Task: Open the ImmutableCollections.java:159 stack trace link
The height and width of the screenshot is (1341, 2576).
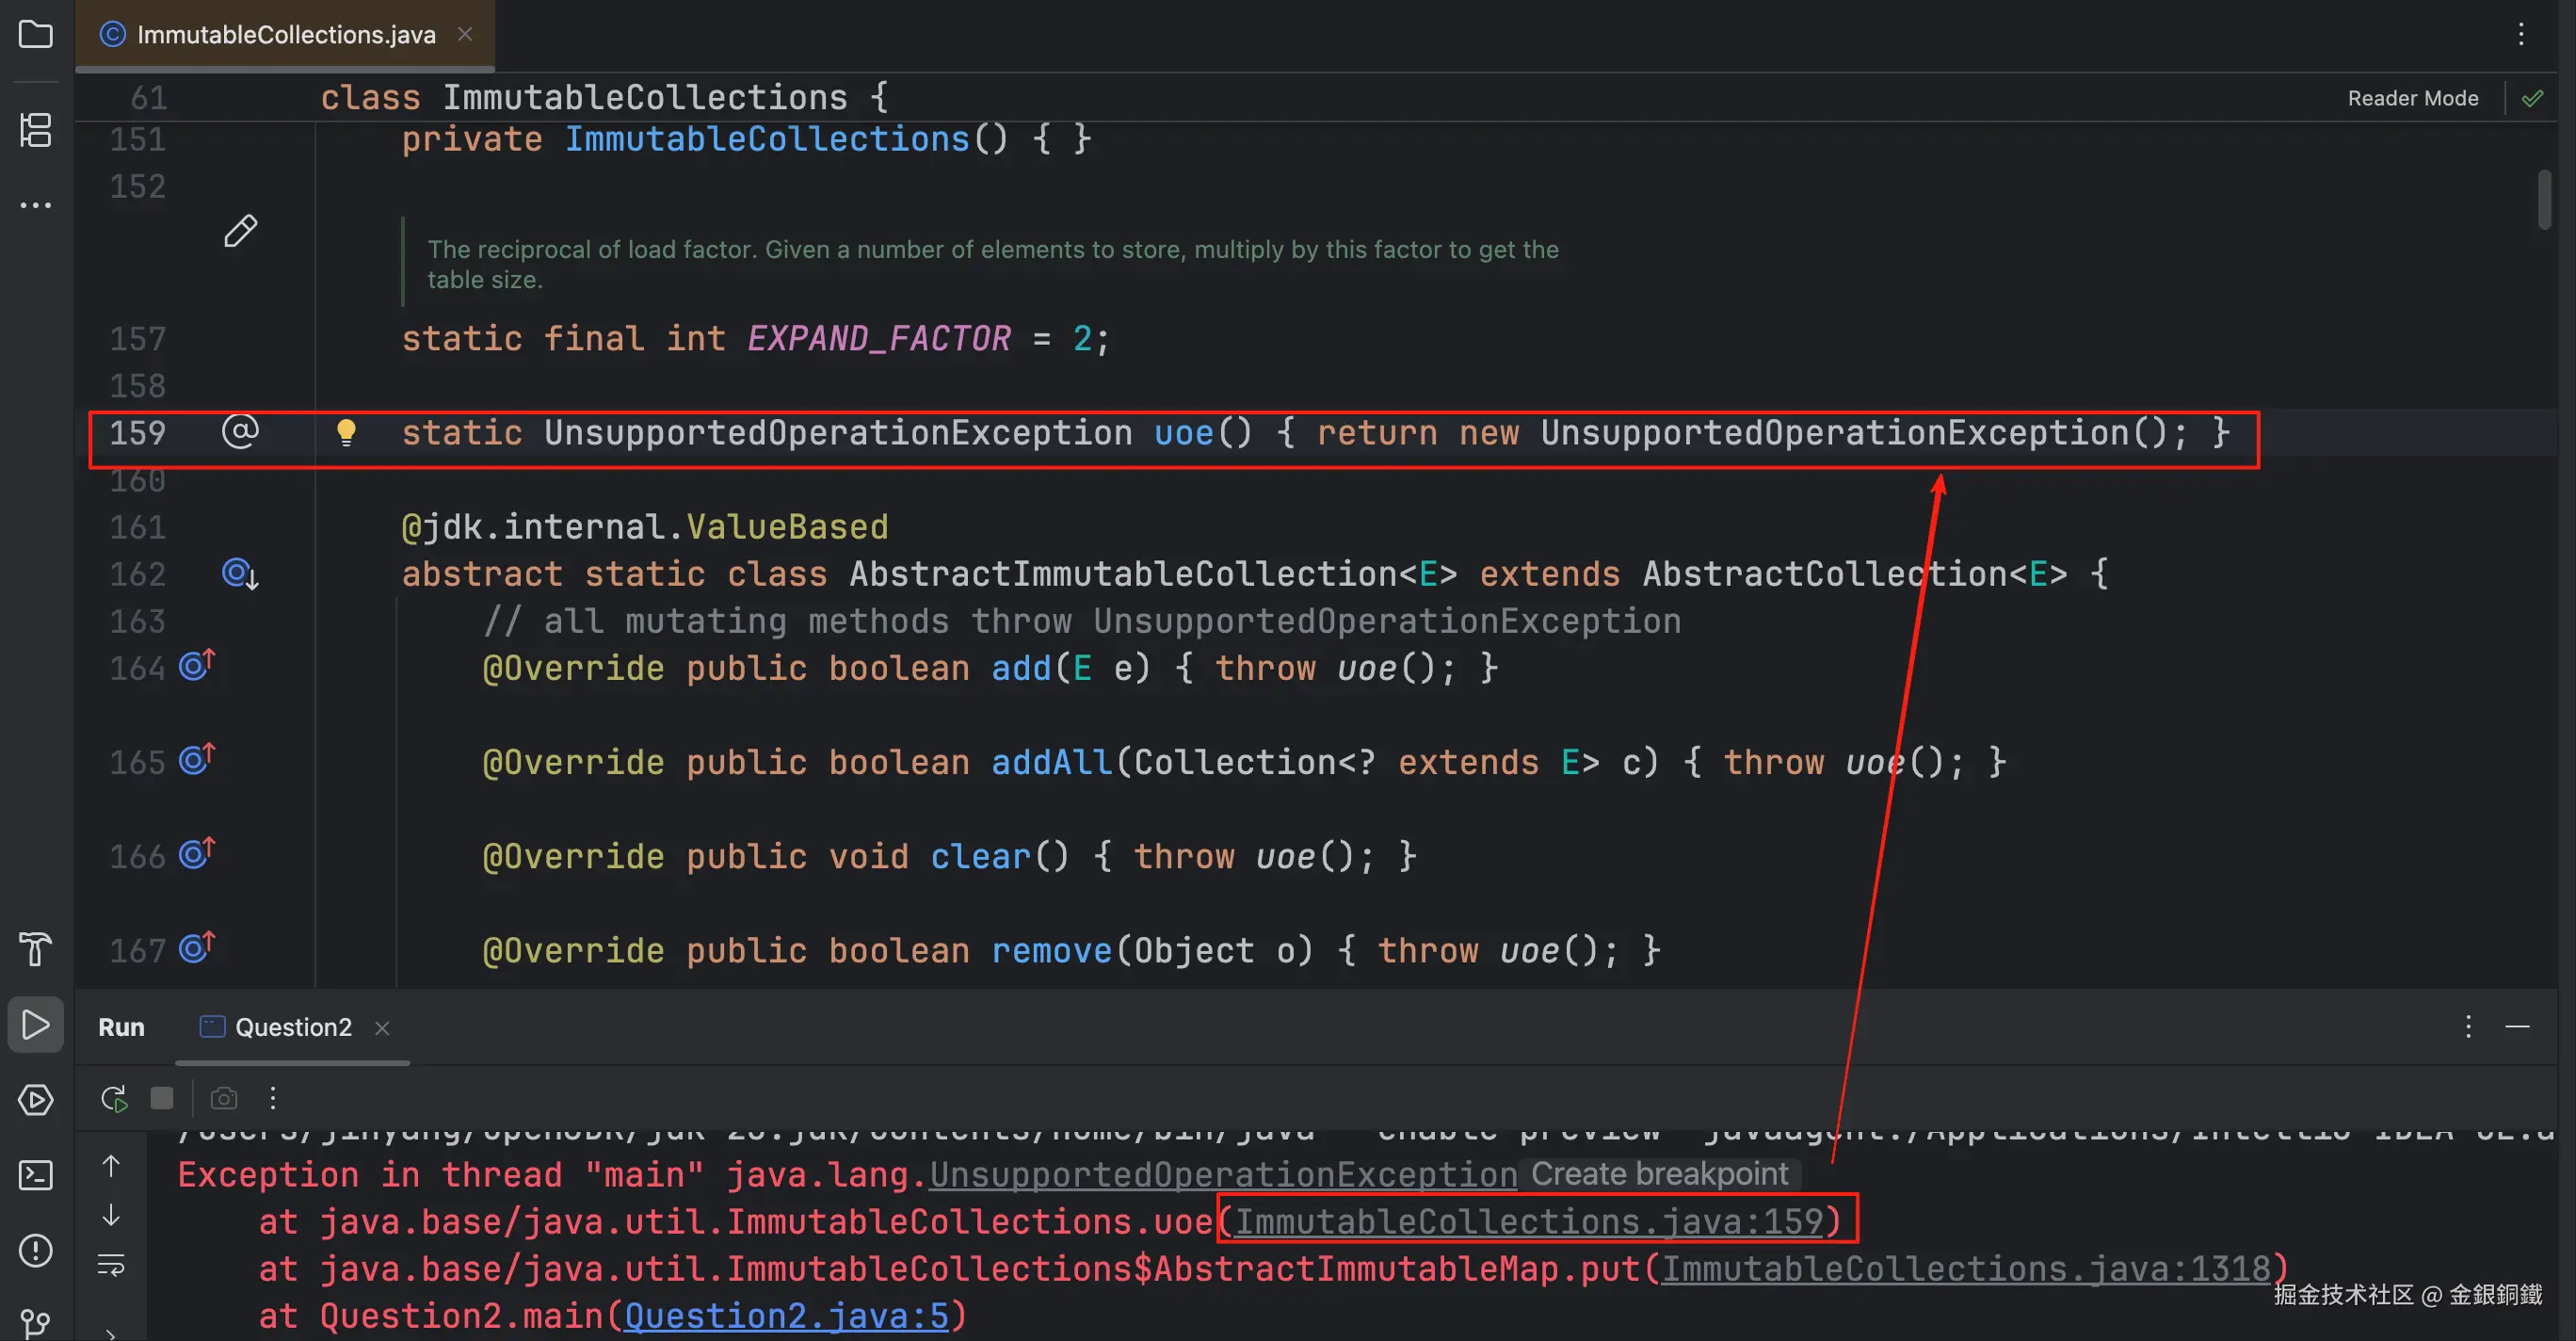Action: (1530, 1222)
